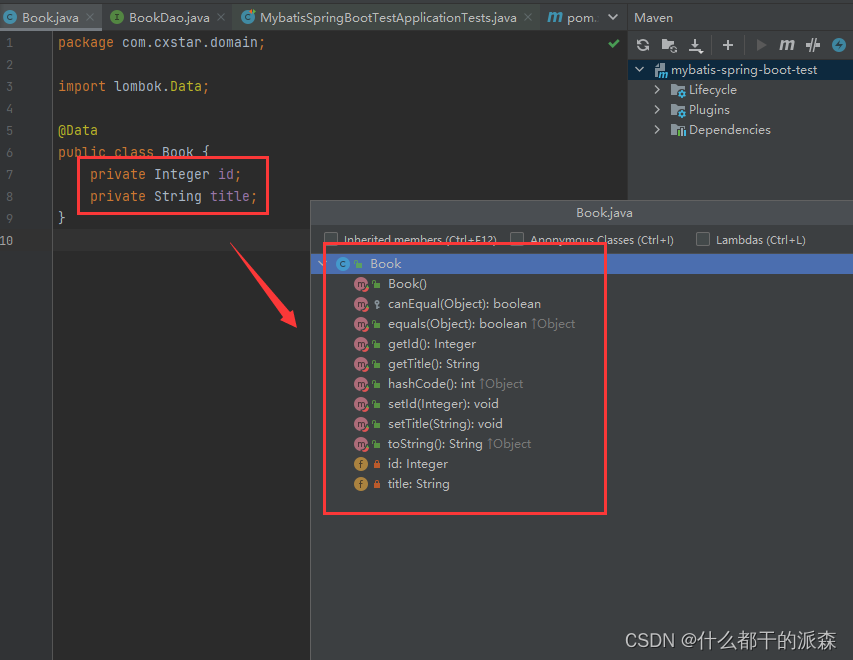Click the method icon beside getId()
853x660 pixels.
[x=361, y=344]
